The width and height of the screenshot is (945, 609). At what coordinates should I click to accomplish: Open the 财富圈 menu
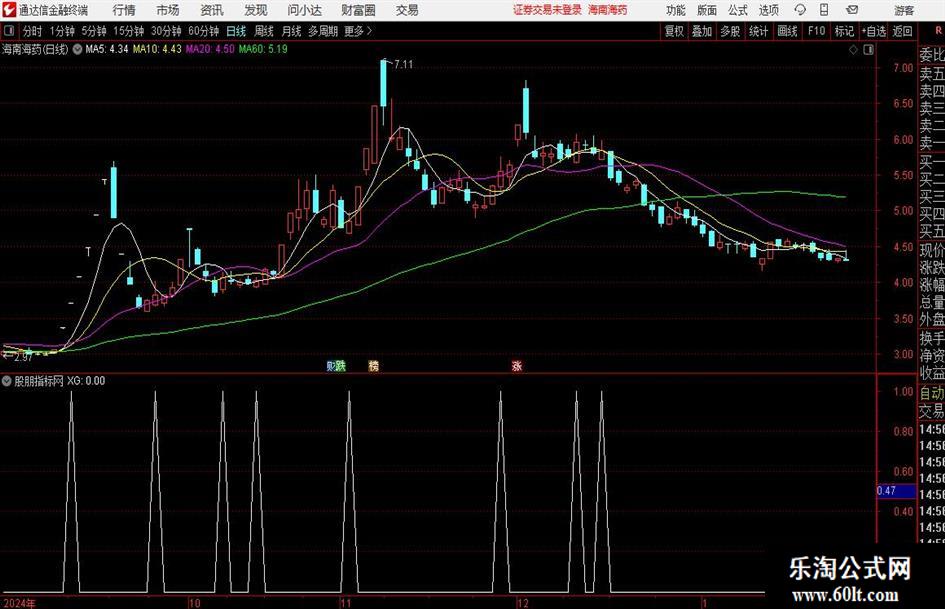coord(358,10)
